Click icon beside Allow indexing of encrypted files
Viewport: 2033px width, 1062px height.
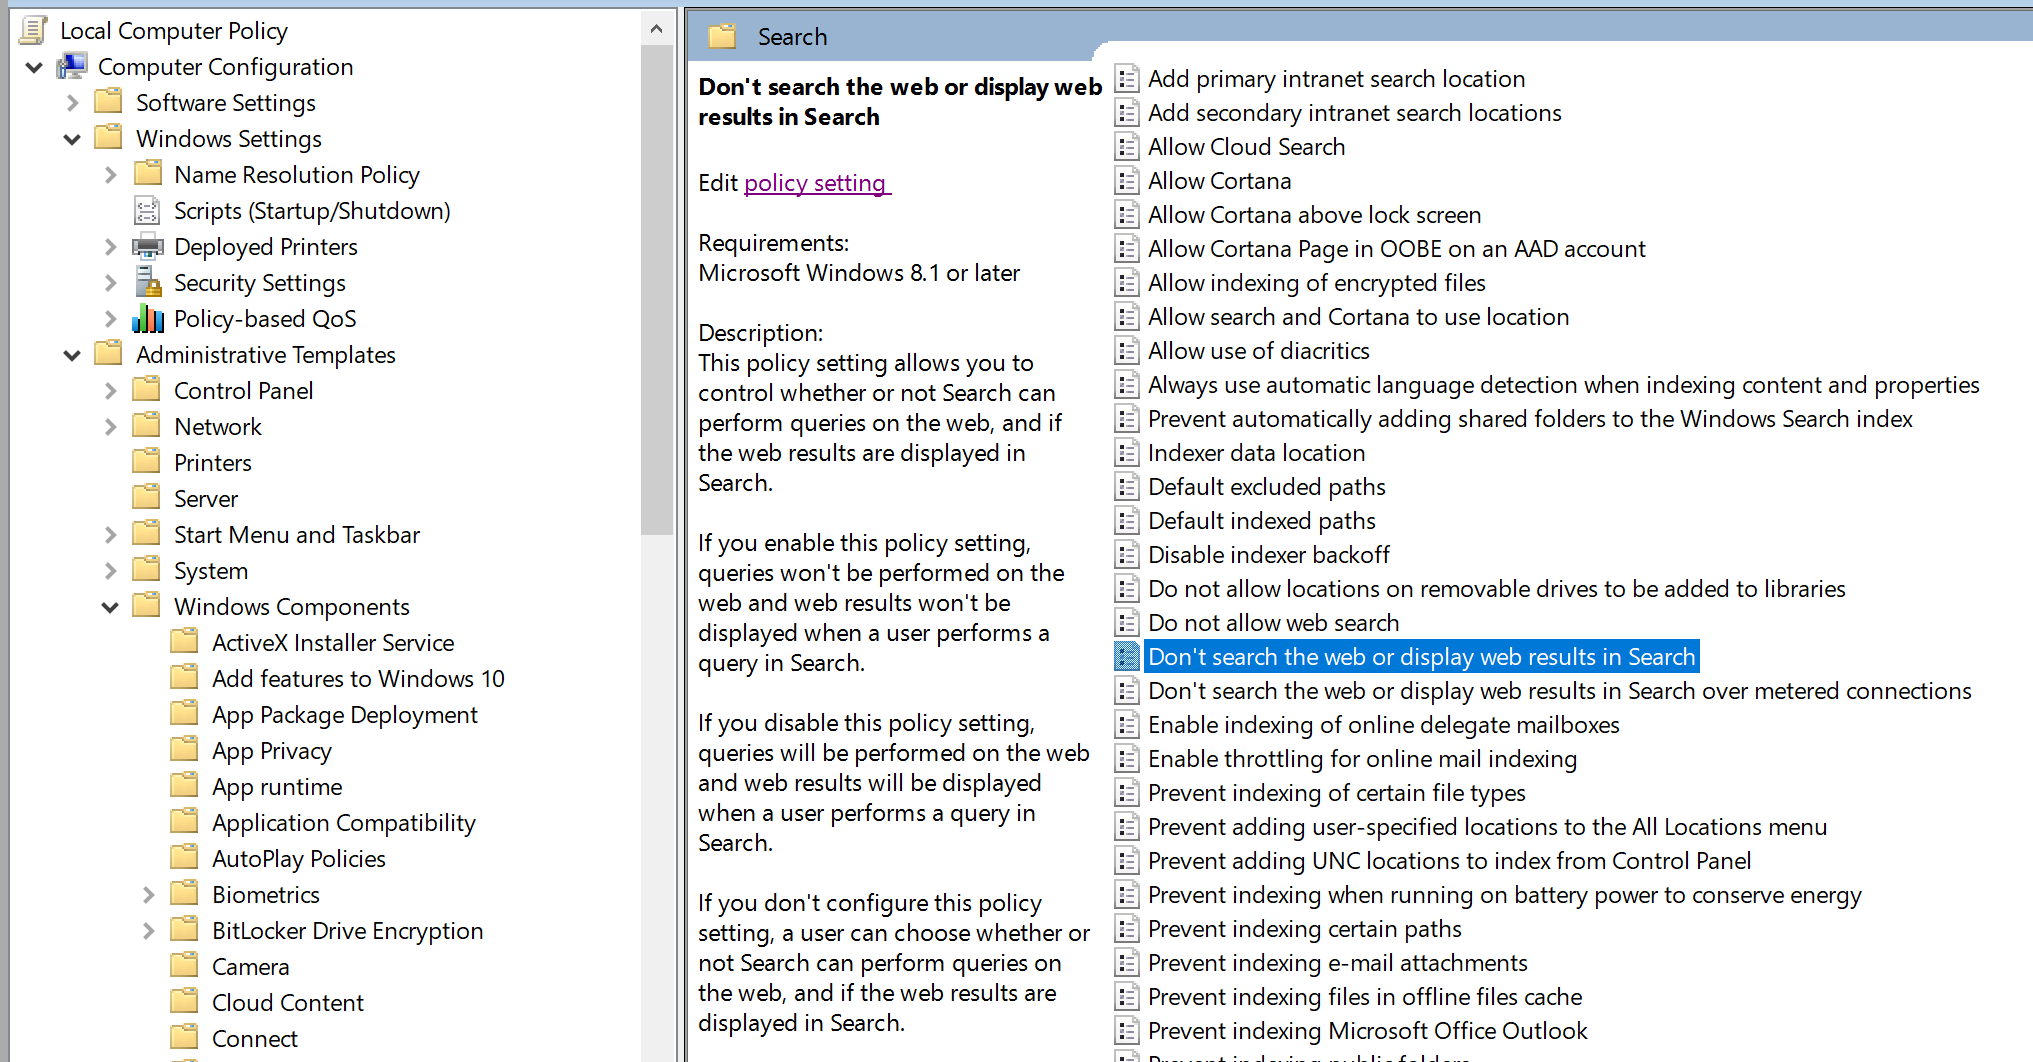tap(1127, 283)
